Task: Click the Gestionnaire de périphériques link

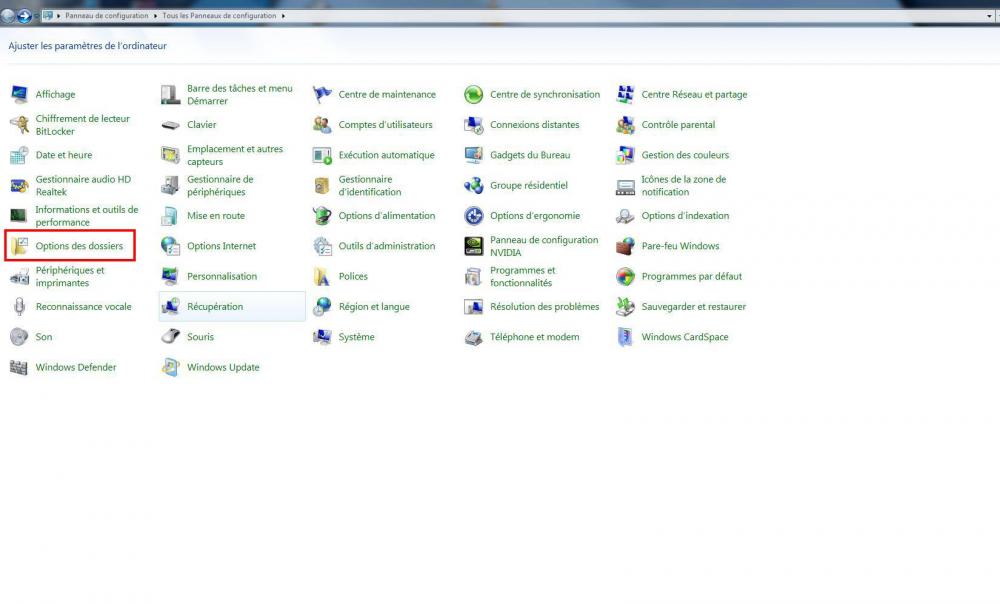Action: pyautogui.click(x=220, y=186)
